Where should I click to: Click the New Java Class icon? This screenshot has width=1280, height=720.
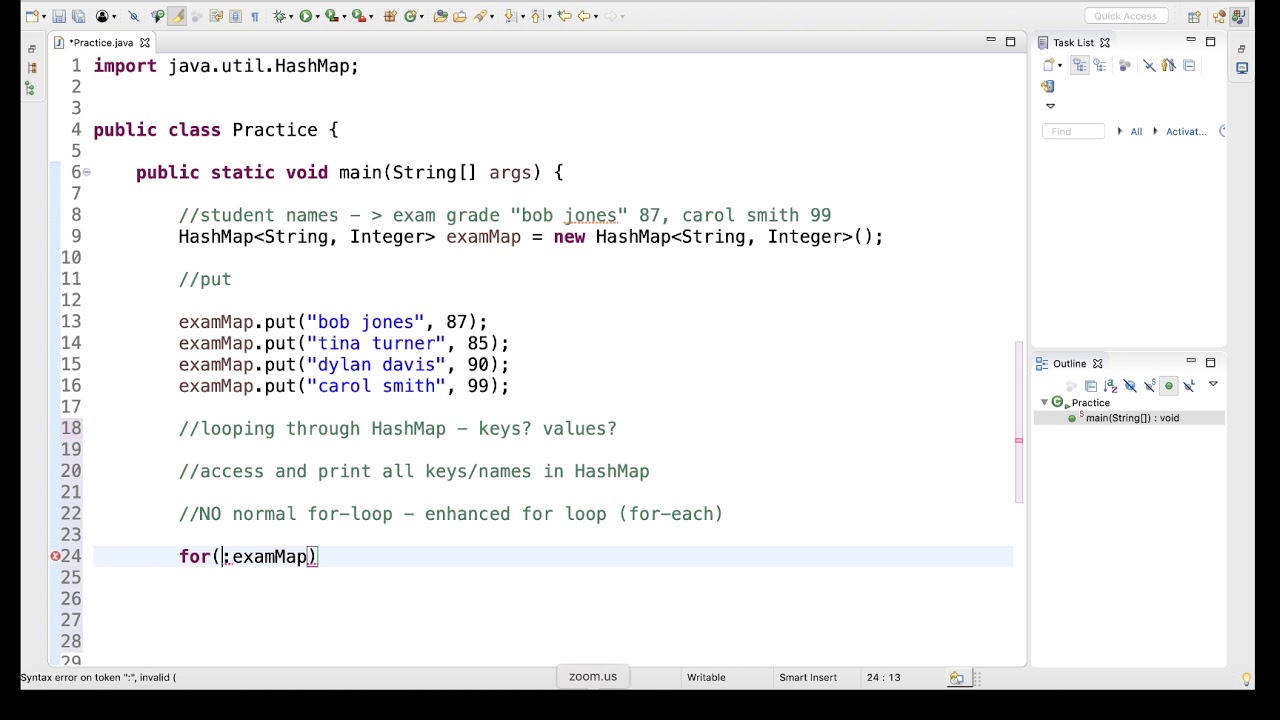point(409,16)
